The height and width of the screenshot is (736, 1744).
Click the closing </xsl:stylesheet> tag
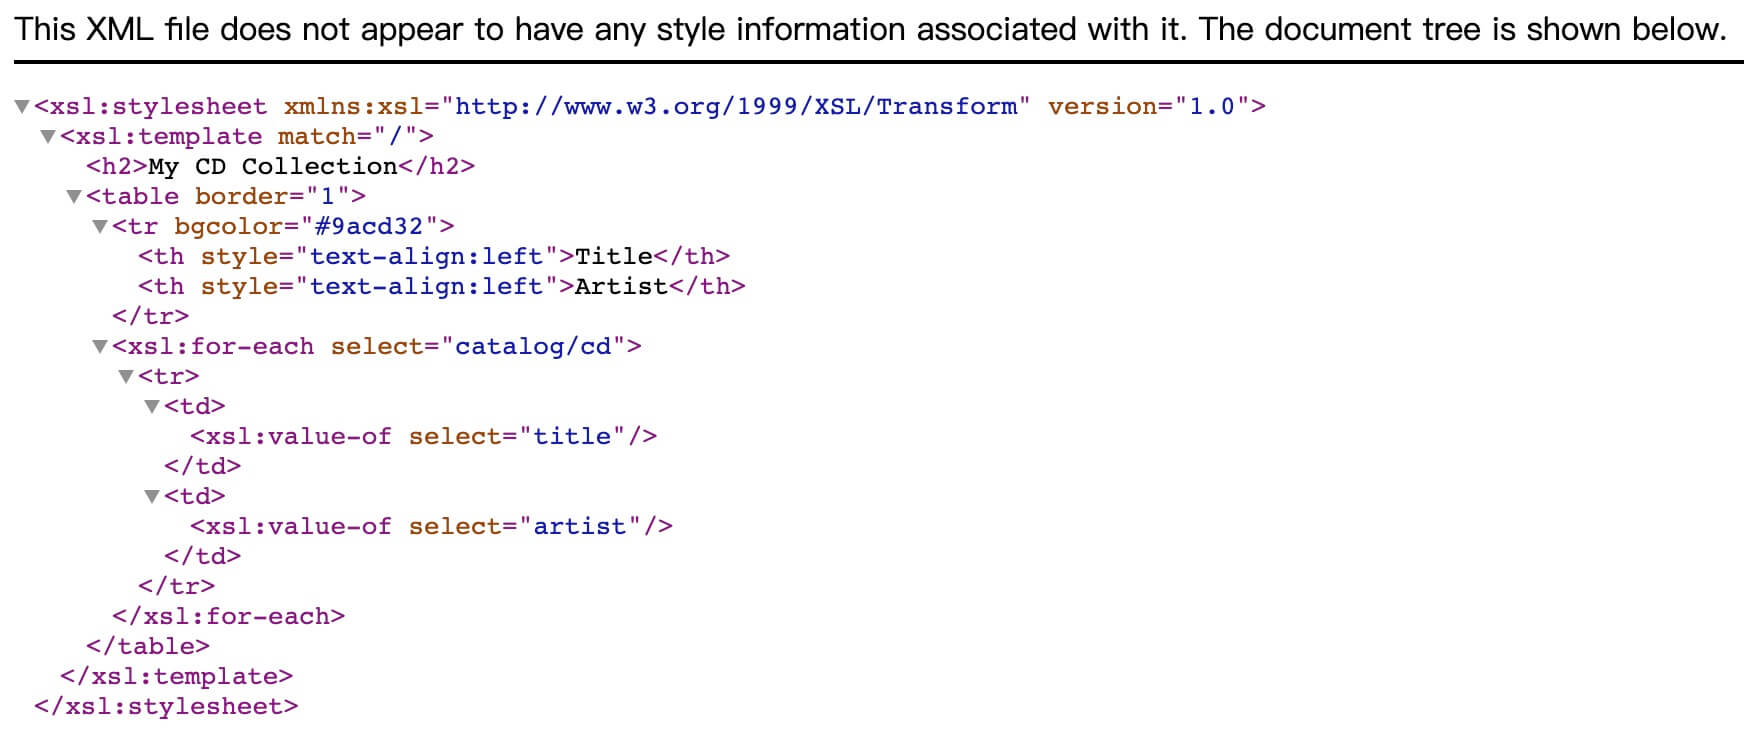(x=166, y=707)
